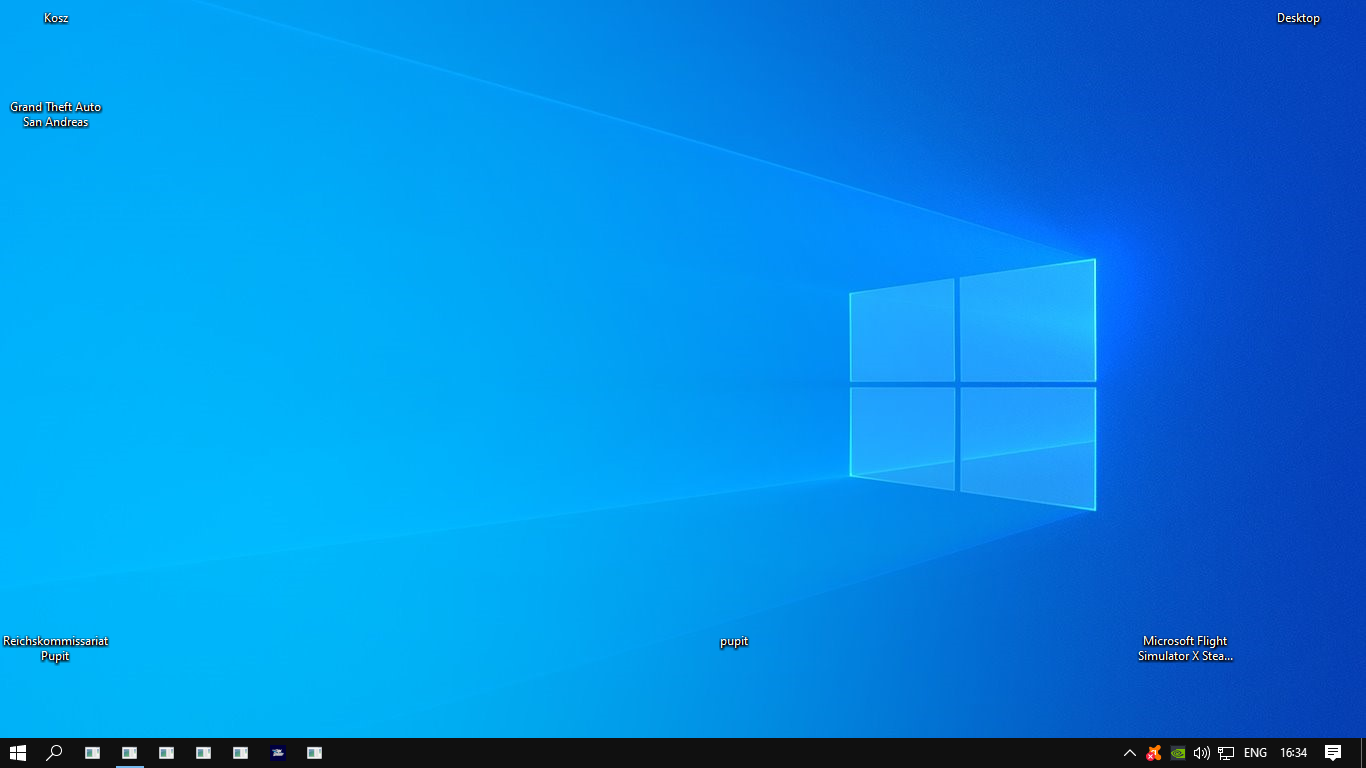Show hidden system tray icons
Screen dimensions: 1366x768
click(1130, 753)
